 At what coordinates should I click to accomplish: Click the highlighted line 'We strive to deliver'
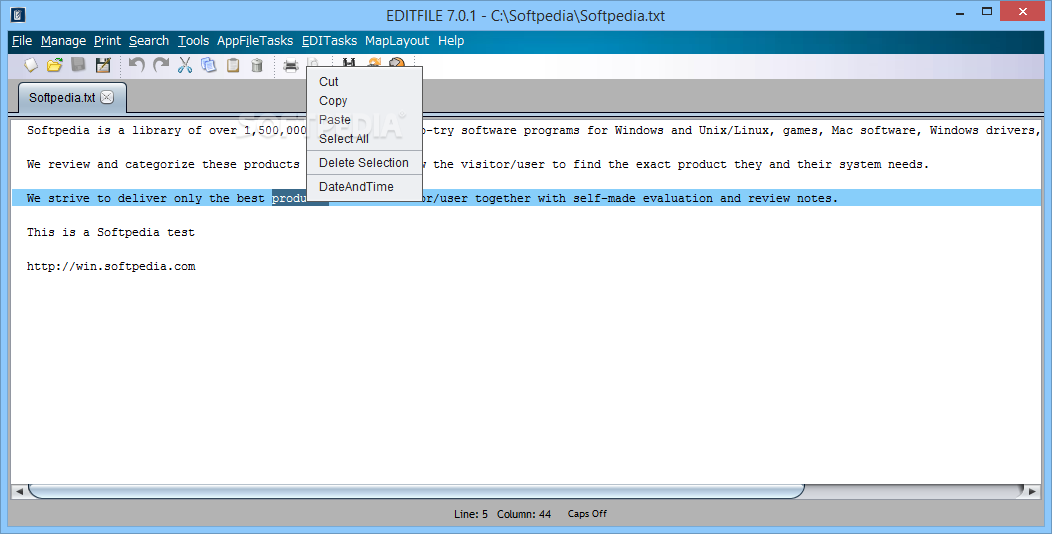pos(527,198)
